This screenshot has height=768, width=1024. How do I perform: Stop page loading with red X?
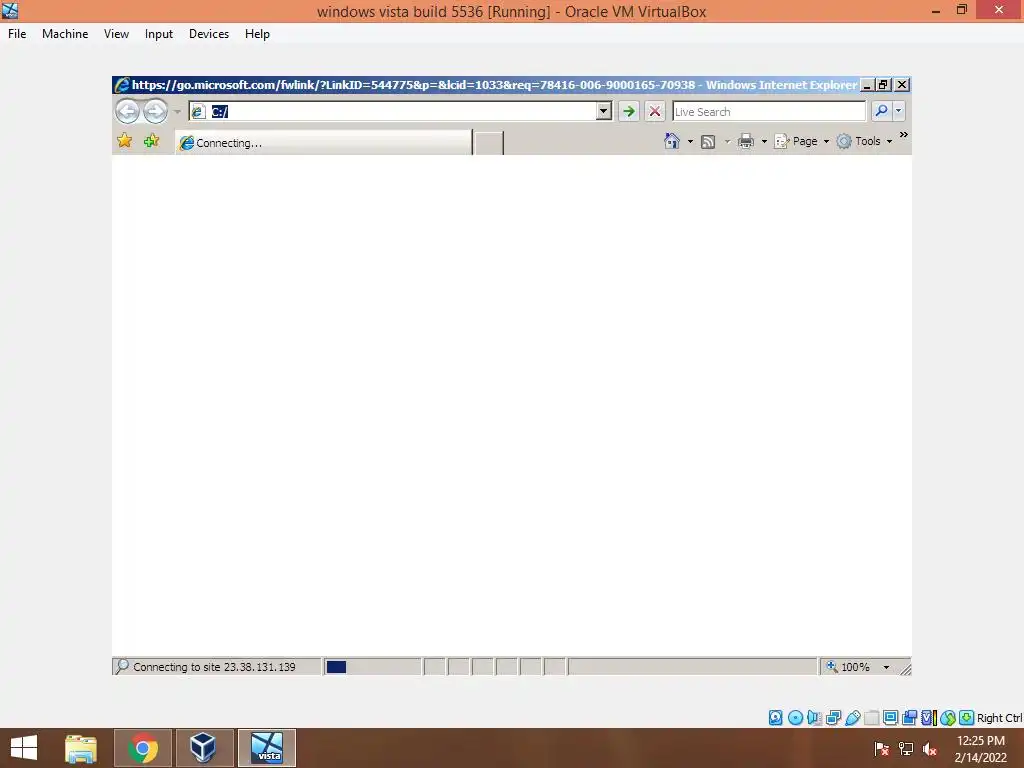[x=655, y=112]
